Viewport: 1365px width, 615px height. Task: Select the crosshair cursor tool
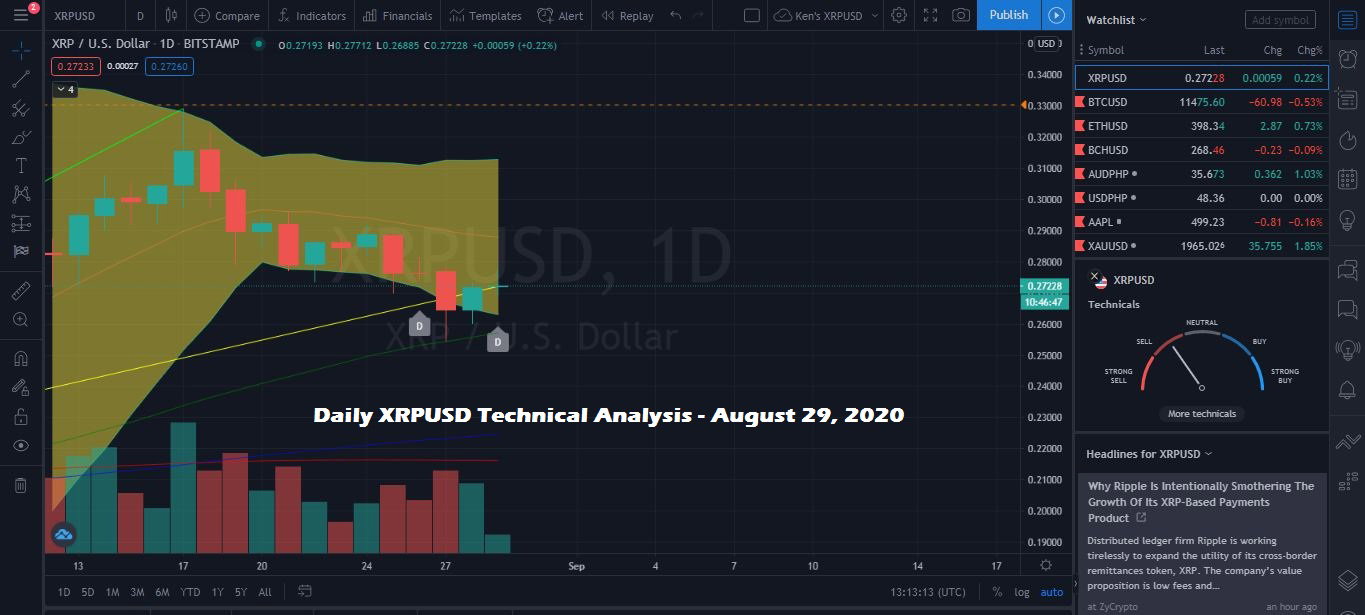[x=21, y=51]
